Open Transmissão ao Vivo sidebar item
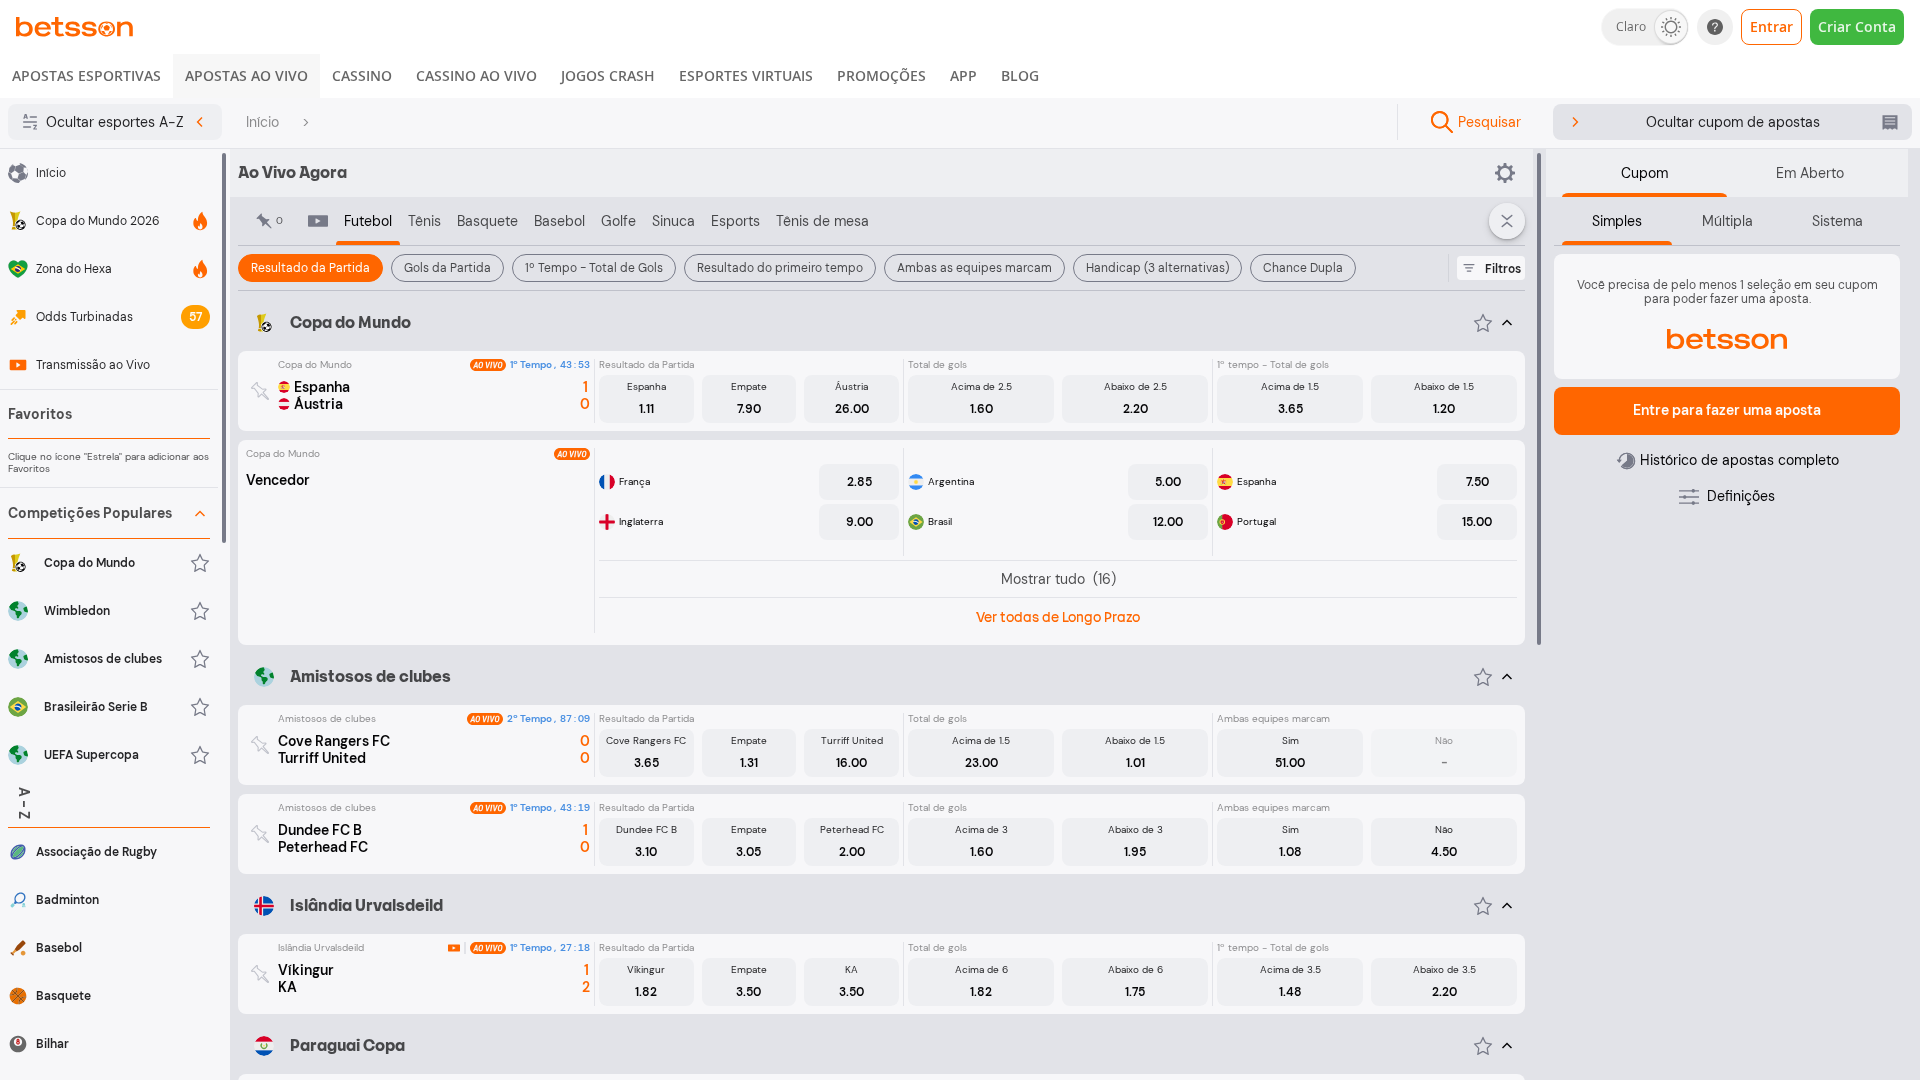Viewport: 1920px width, 1080px height. click(x=109, y=365)
